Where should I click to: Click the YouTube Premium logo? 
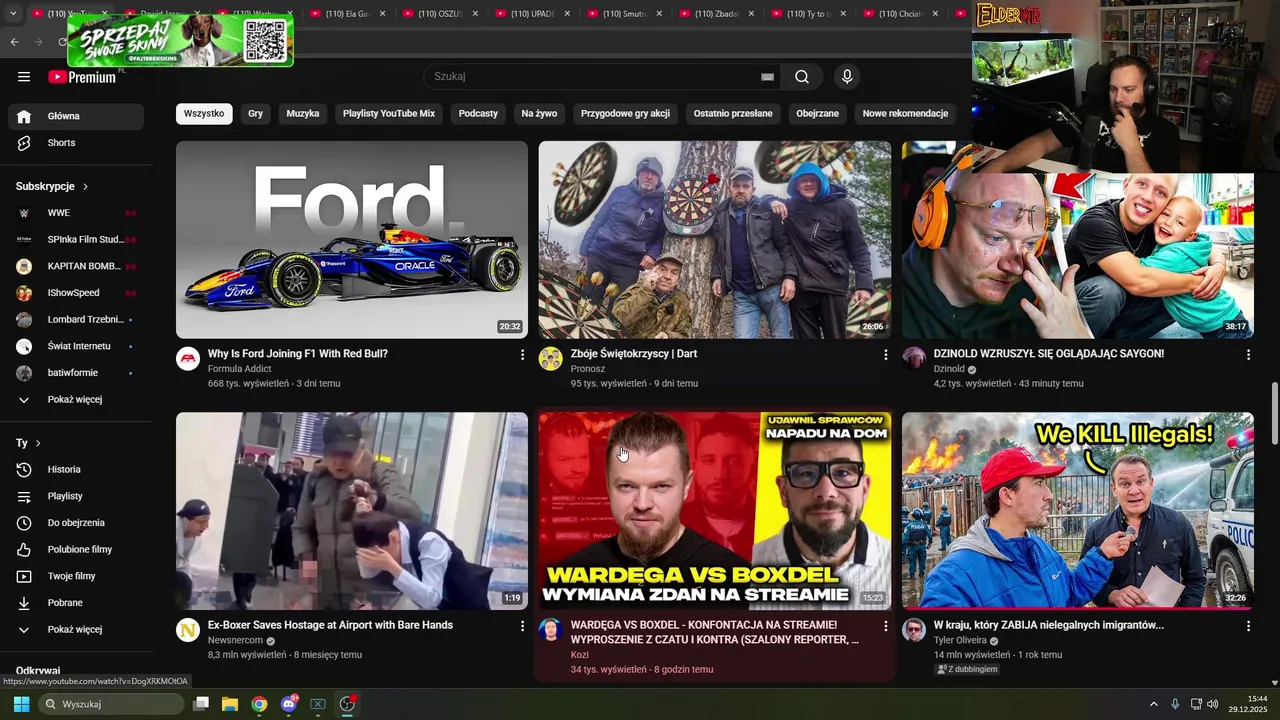pyautogui.click(x=82, y=77)
